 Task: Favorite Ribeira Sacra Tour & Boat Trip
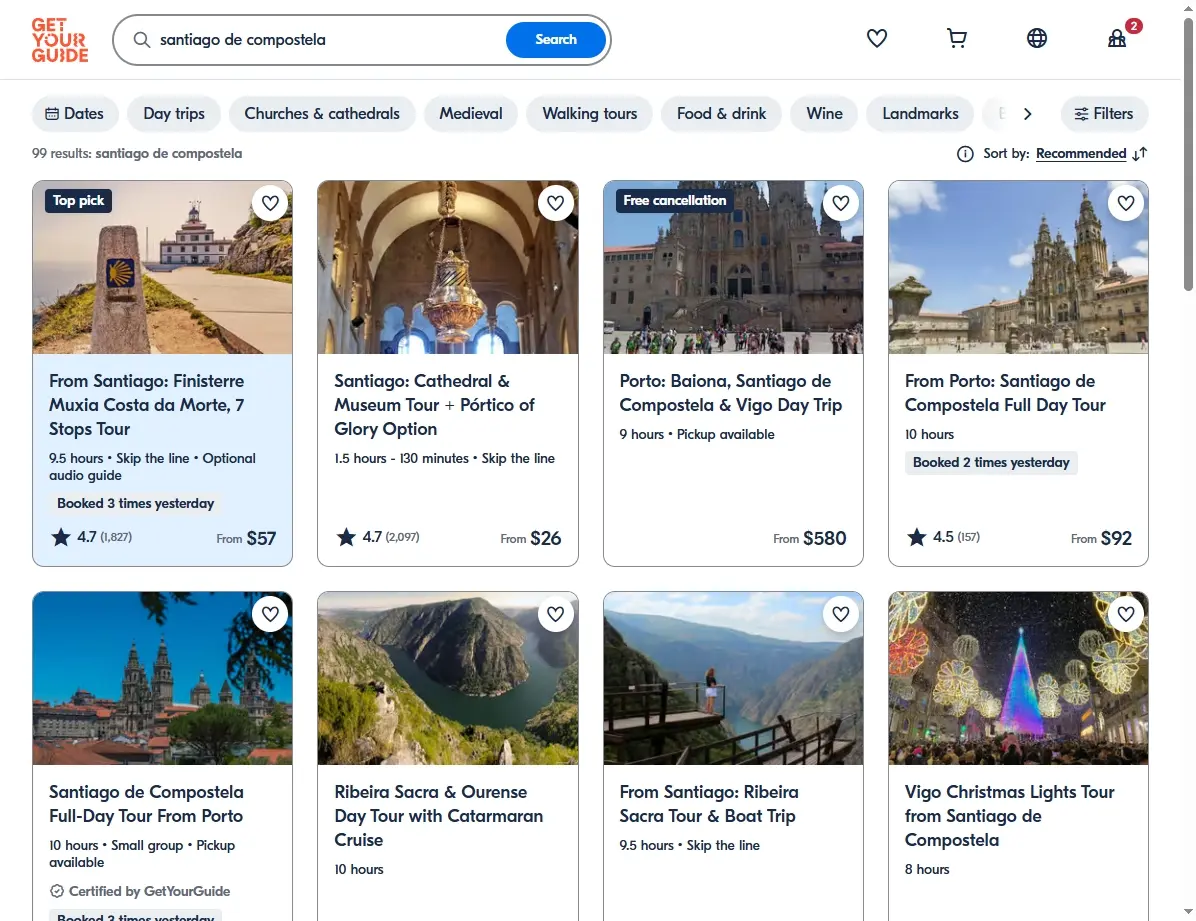coord(841,614)
